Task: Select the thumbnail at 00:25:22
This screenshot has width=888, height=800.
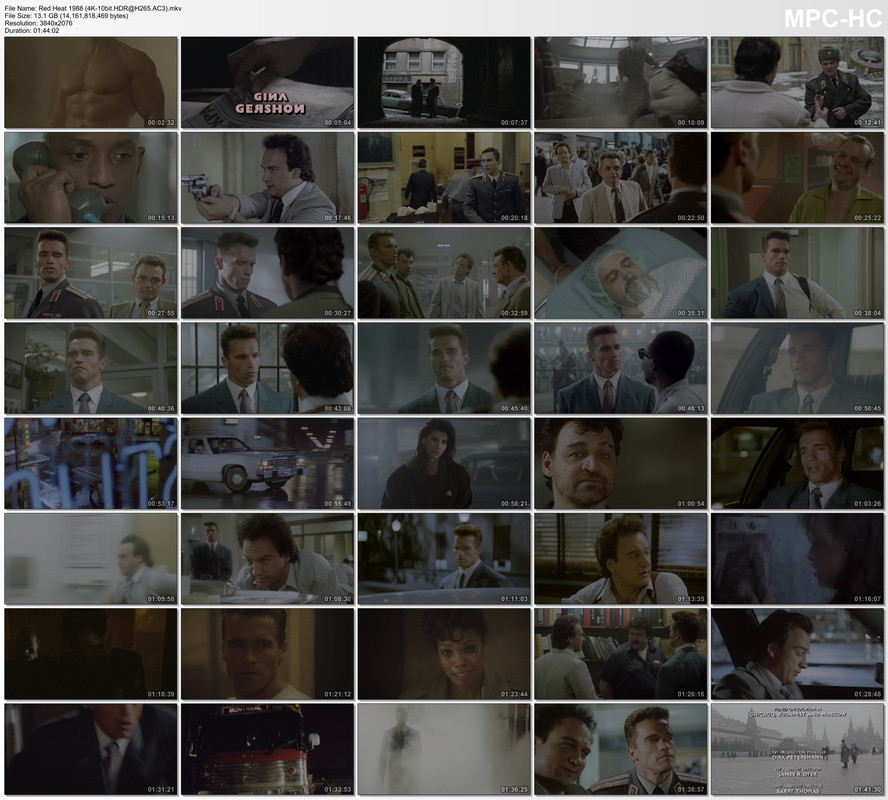Action: [797, 178]
